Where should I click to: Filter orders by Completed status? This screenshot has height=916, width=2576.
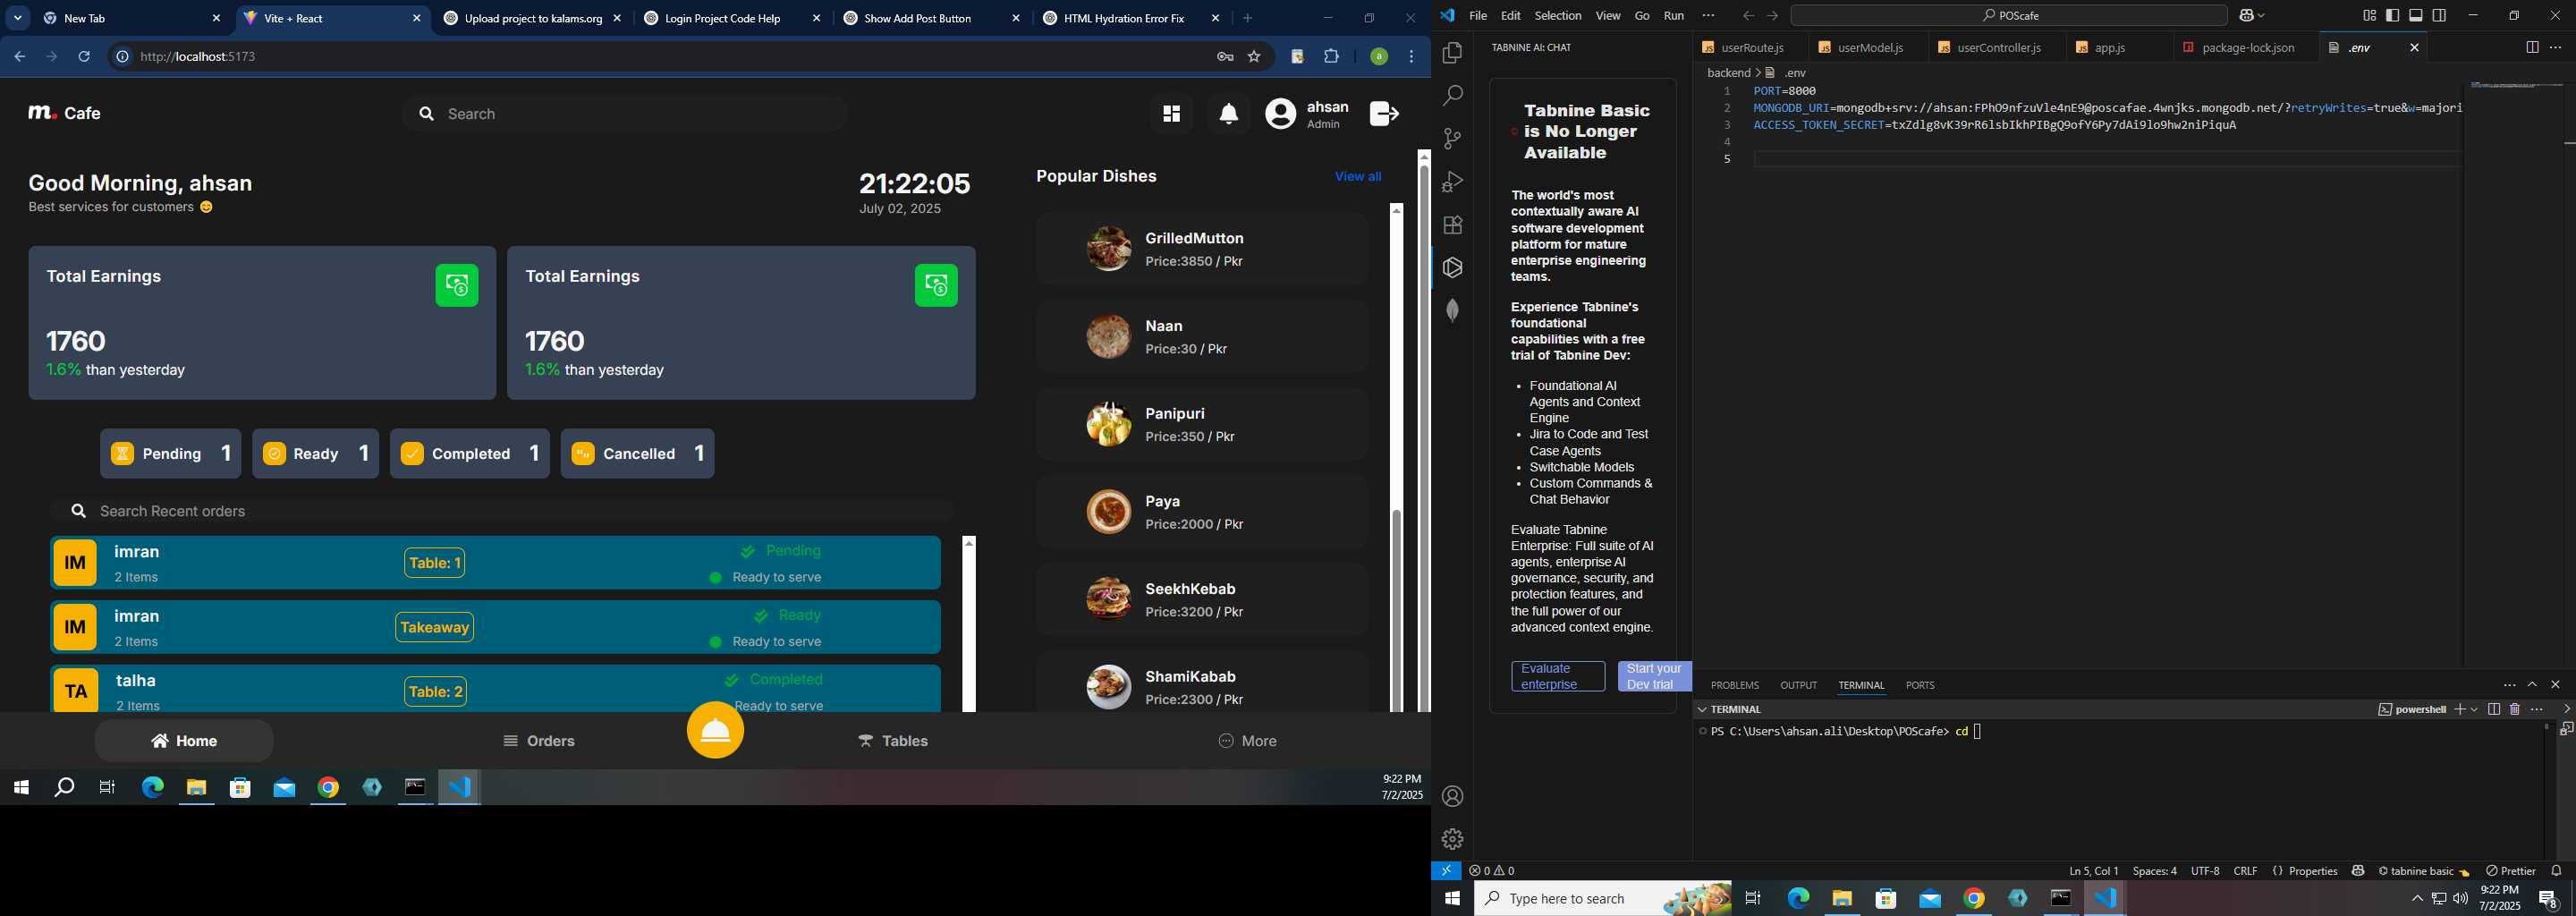[470, 454]
